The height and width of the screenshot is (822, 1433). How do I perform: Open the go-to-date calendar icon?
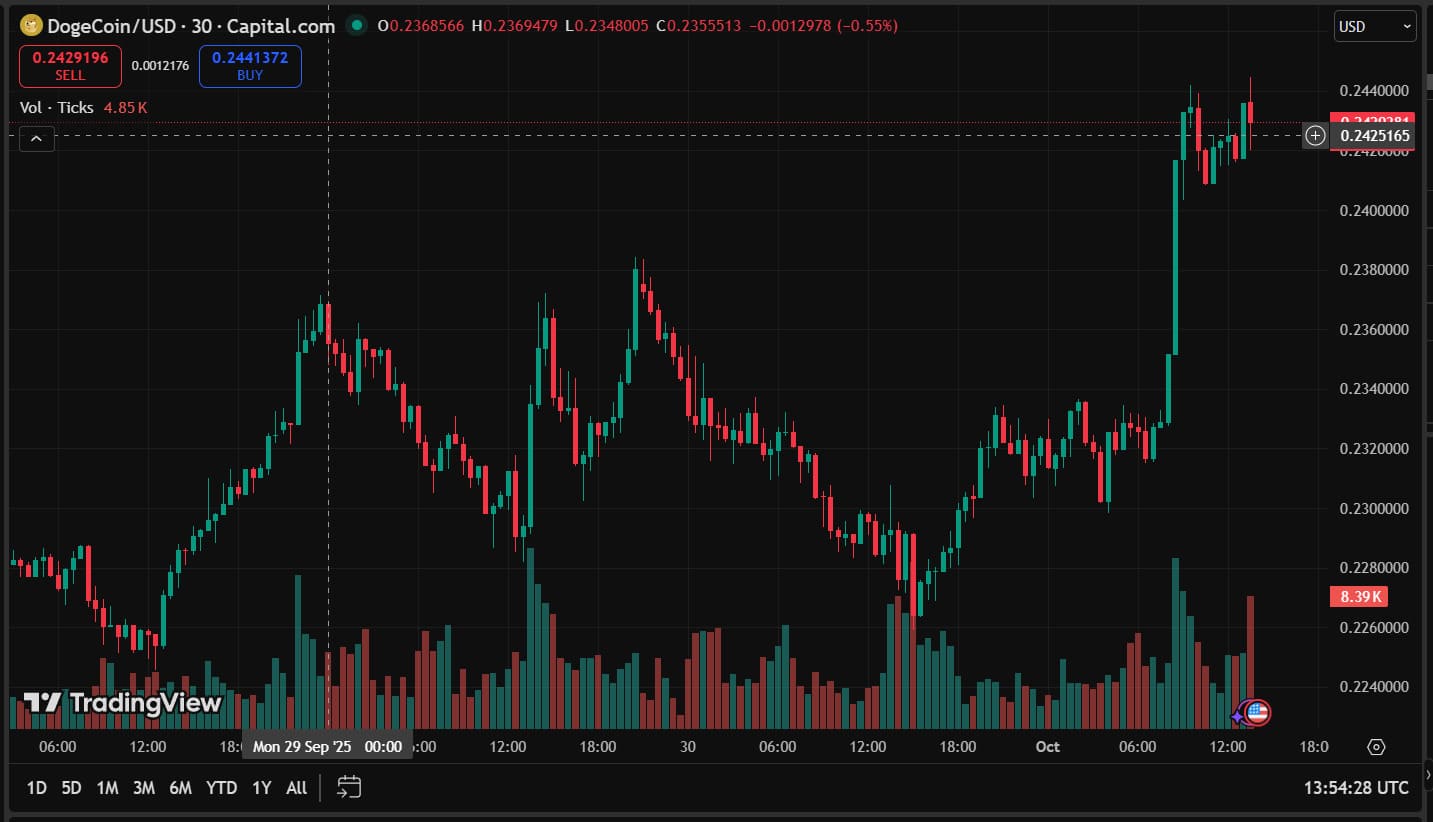pos(348,787)
